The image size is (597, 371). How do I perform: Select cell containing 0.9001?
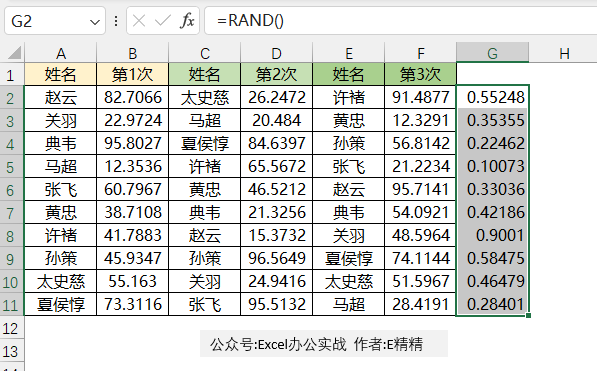pyautogui.click(x=492, y=235)
